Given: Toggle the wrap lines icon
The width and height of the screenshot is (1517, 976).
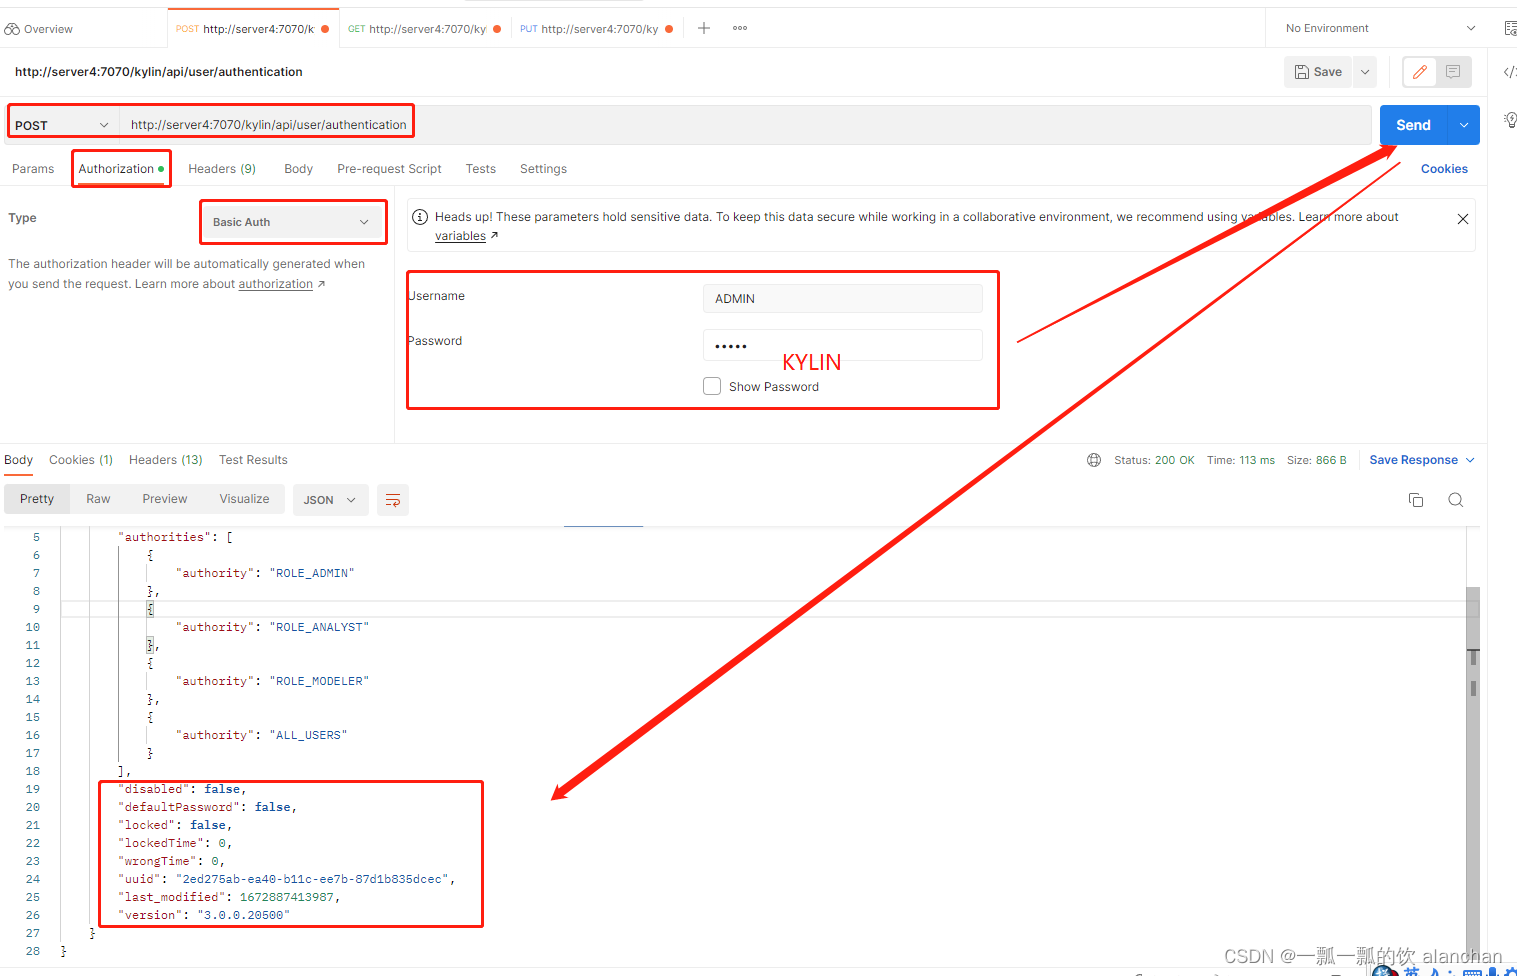Looking at the screenshot, I should coord(393,500).
